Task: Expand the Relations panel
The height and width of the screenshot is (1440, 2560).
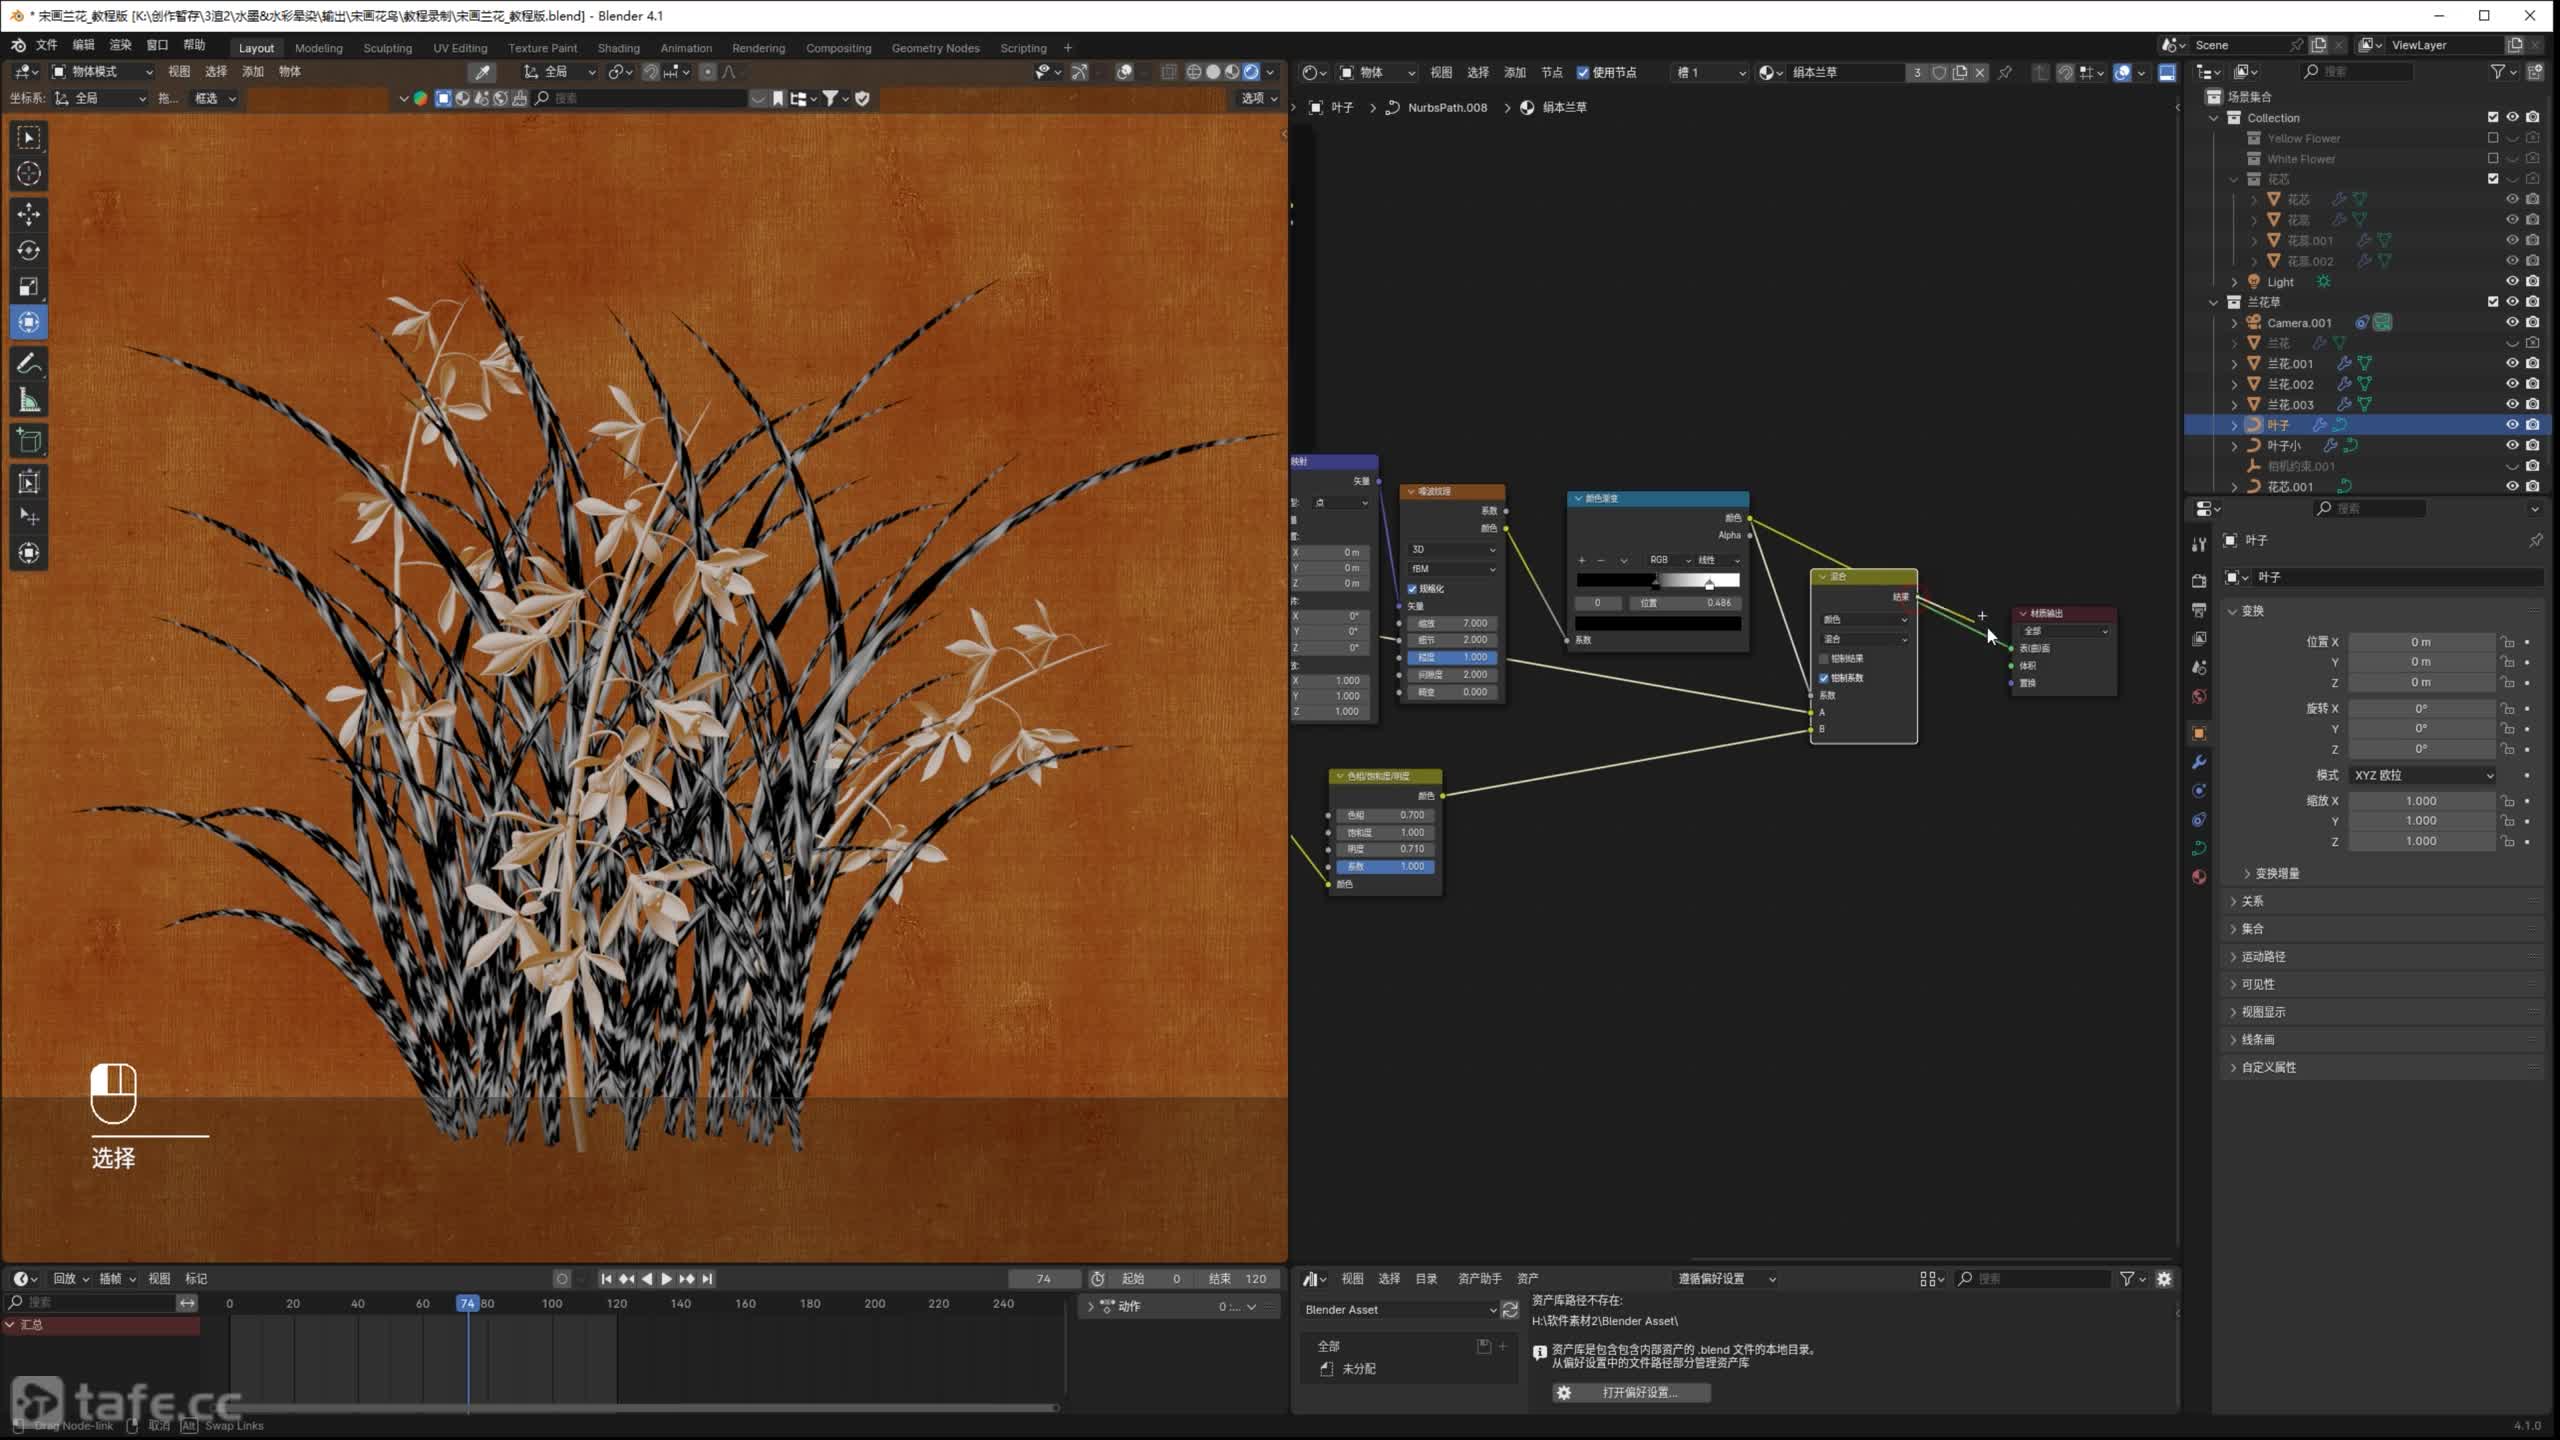Action: (2252, 901)
